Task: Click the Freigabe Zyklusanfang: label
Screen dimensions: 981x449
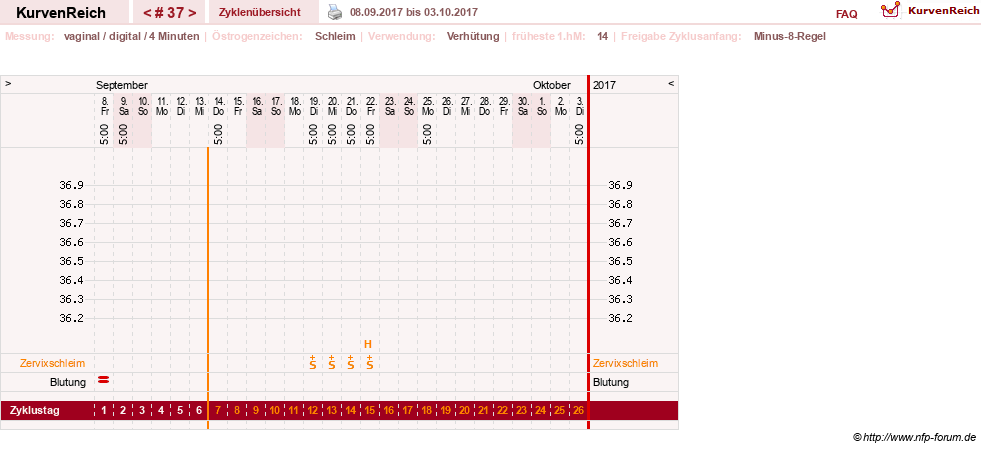Action: click(x=681, y=36)
